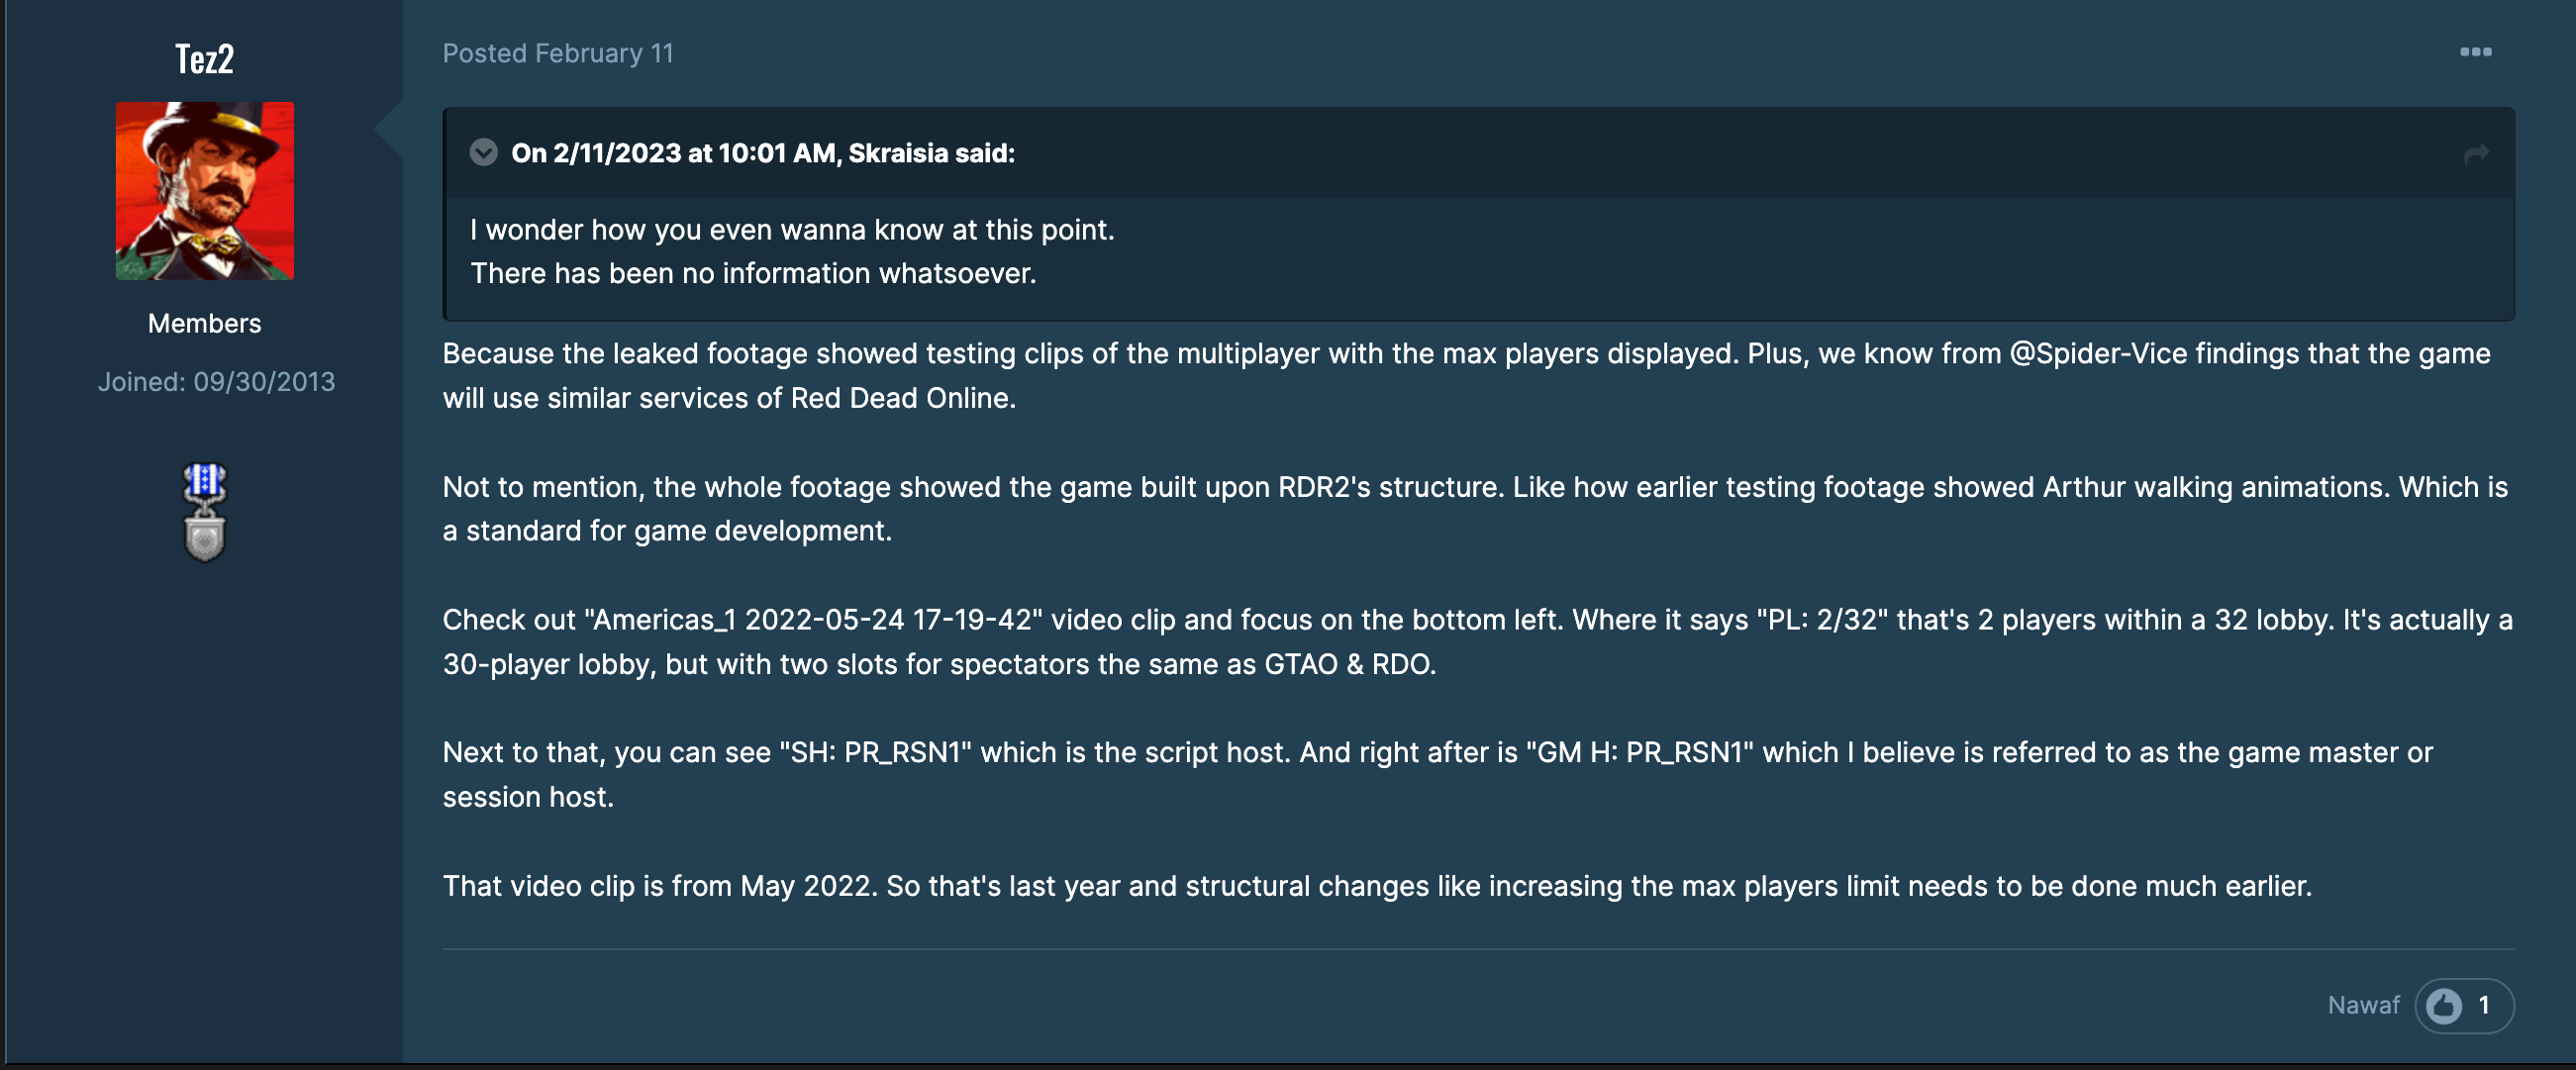The image size is (2576, 1070).
Task: Like the post with the reaction pill button
Action: pyautogui.click(x=2463, y=1005)
